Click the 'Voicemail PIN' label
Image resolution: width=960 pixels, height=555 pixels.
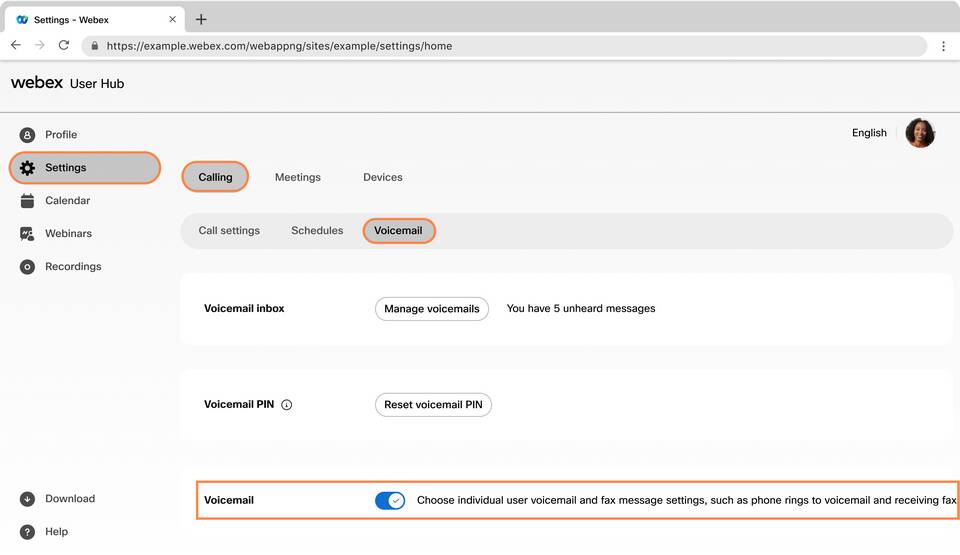pyautogui.click(x=239, y=405)
